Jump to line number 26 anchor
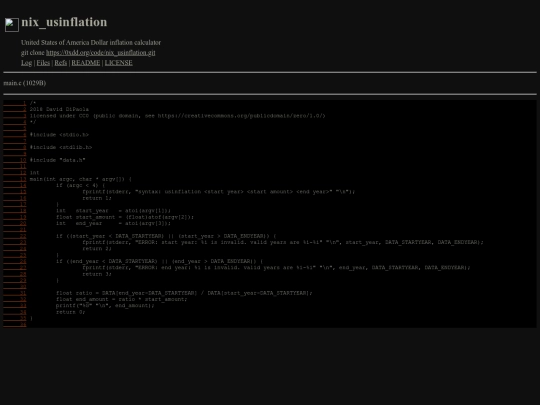This screenshot has width=540, height=405. (15, 261)
